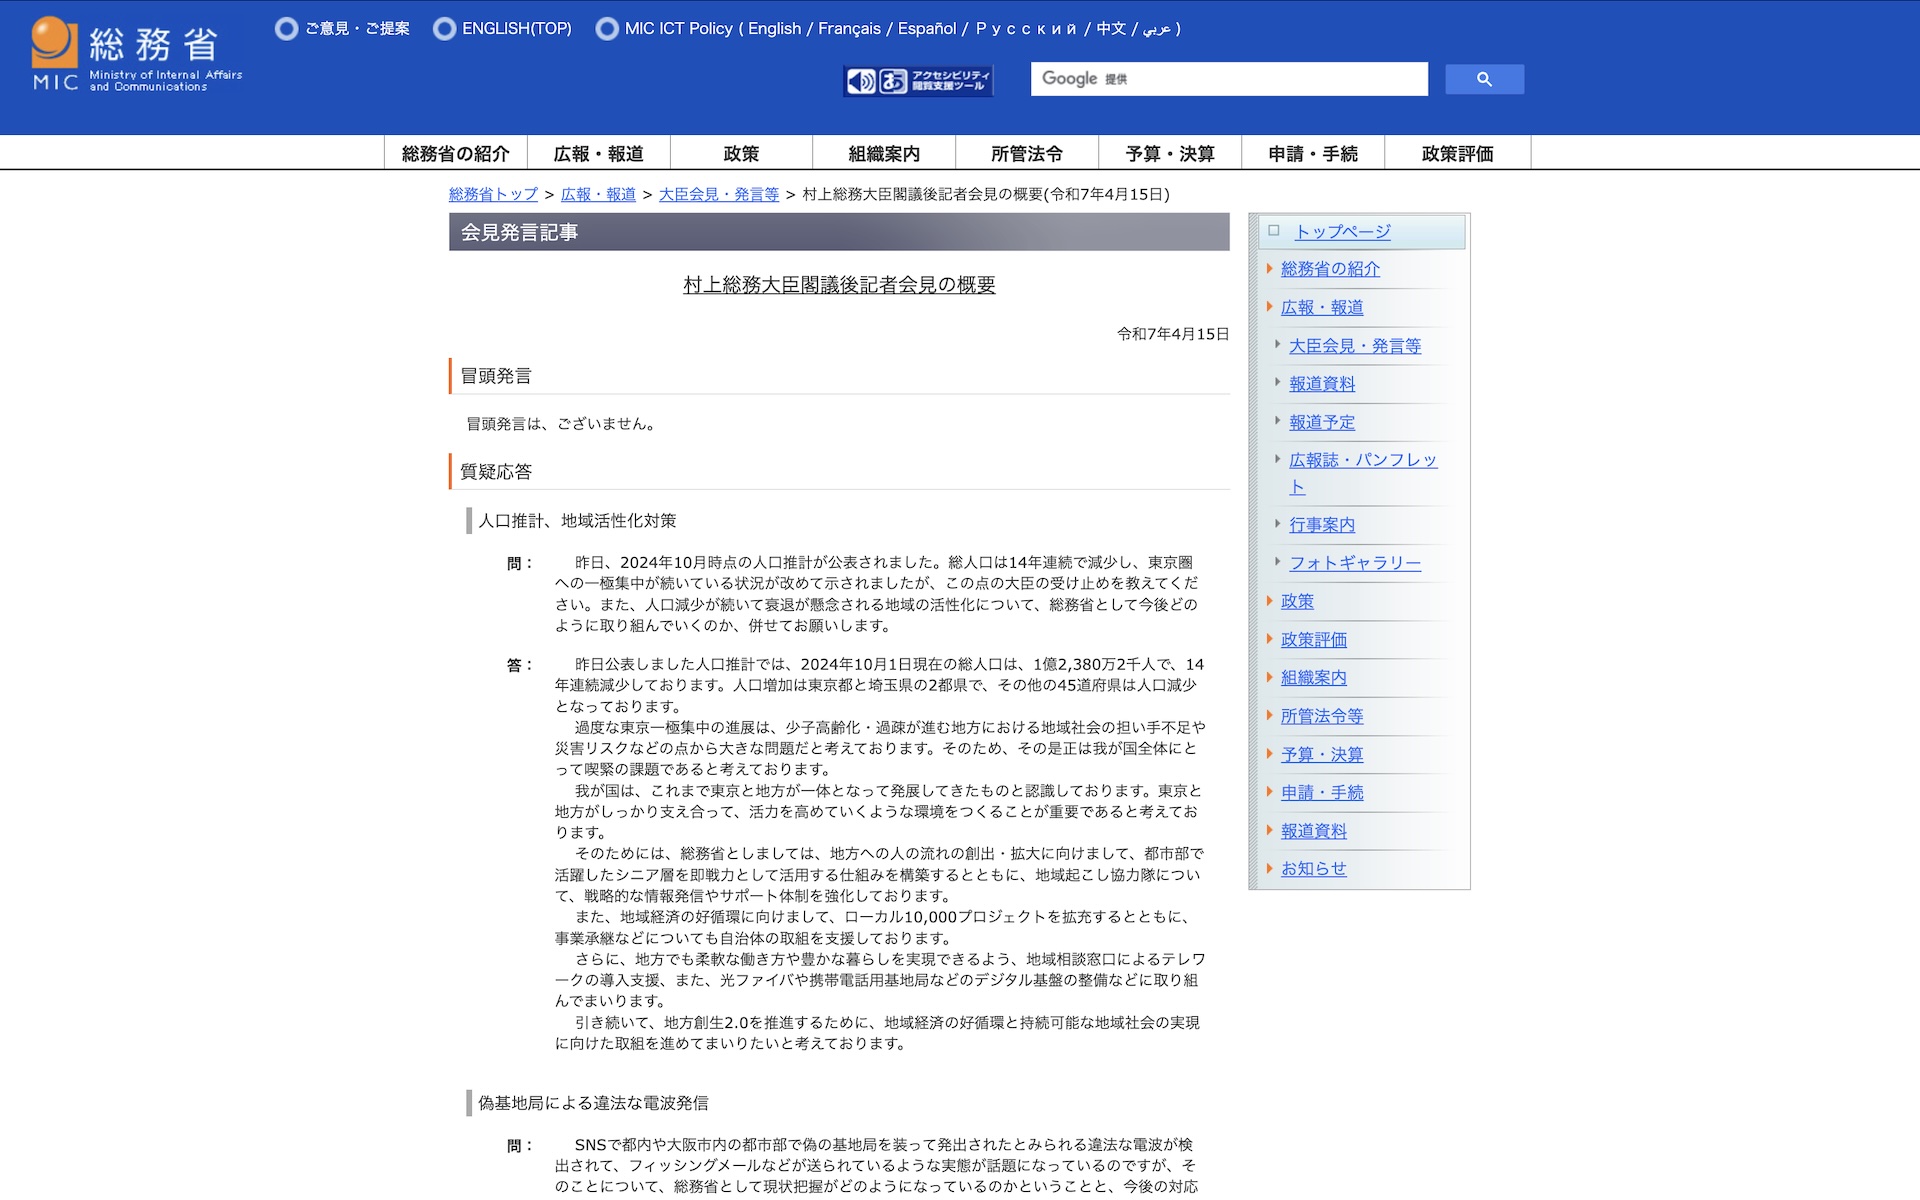Click the 総務省トップ breadcrumb link

(493, 194)
